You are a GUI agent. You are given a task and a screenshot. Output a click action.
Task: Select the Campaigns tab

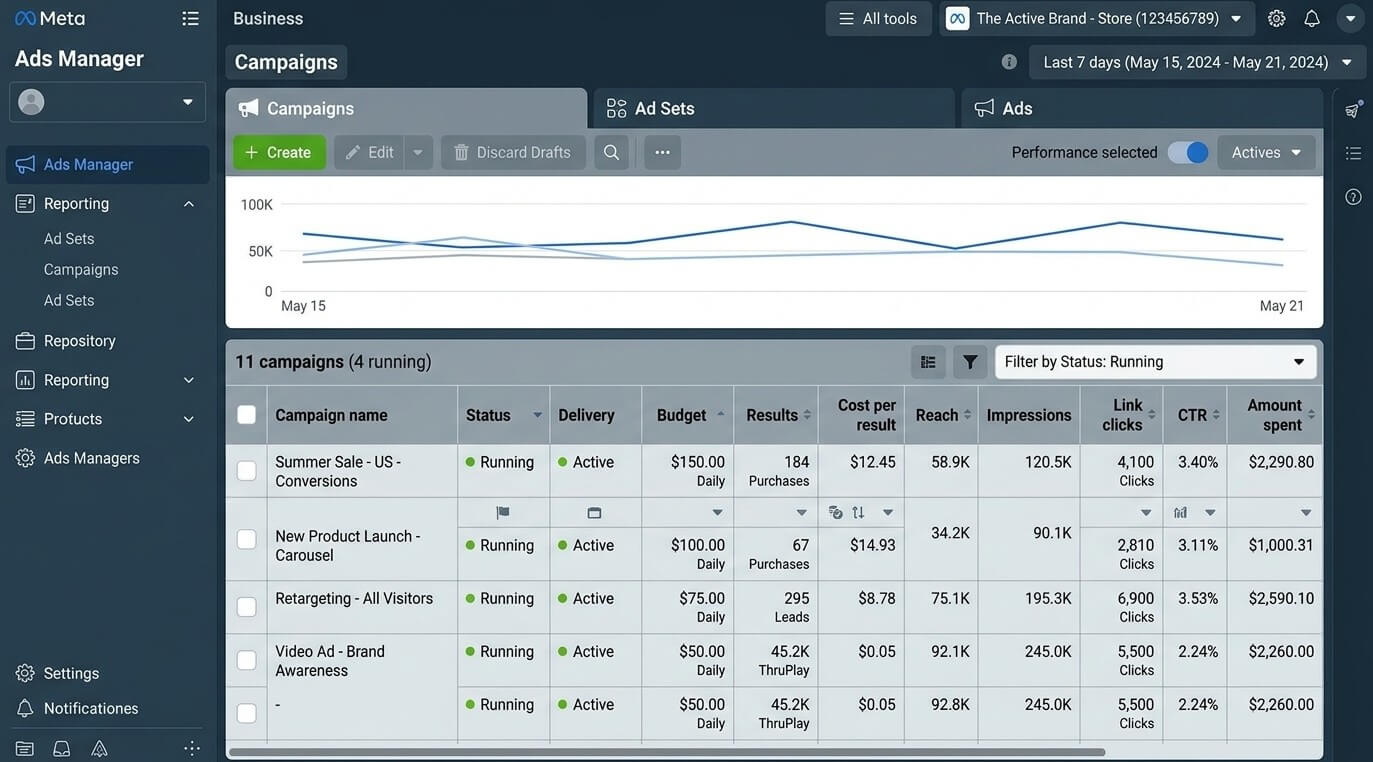click(x=406, y=108)
